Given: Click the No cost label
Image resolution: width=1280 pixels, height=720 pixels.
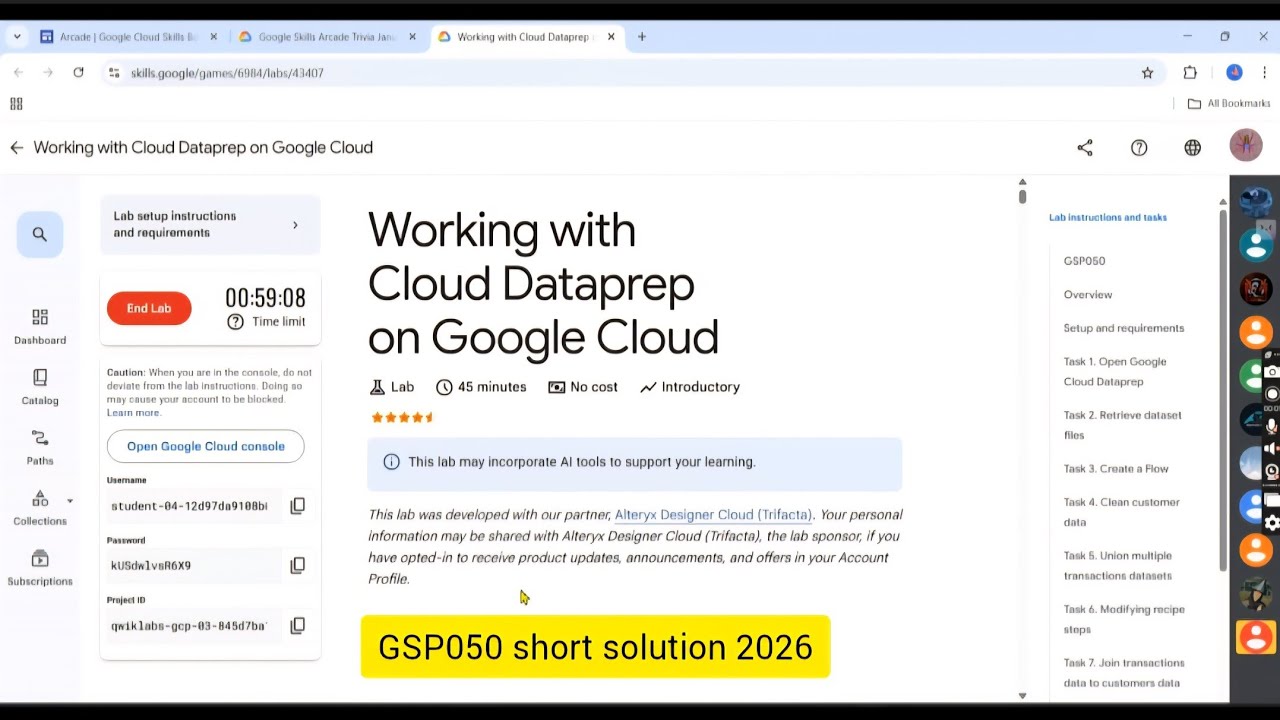Looking at the screenshot, I should [583, 387].
